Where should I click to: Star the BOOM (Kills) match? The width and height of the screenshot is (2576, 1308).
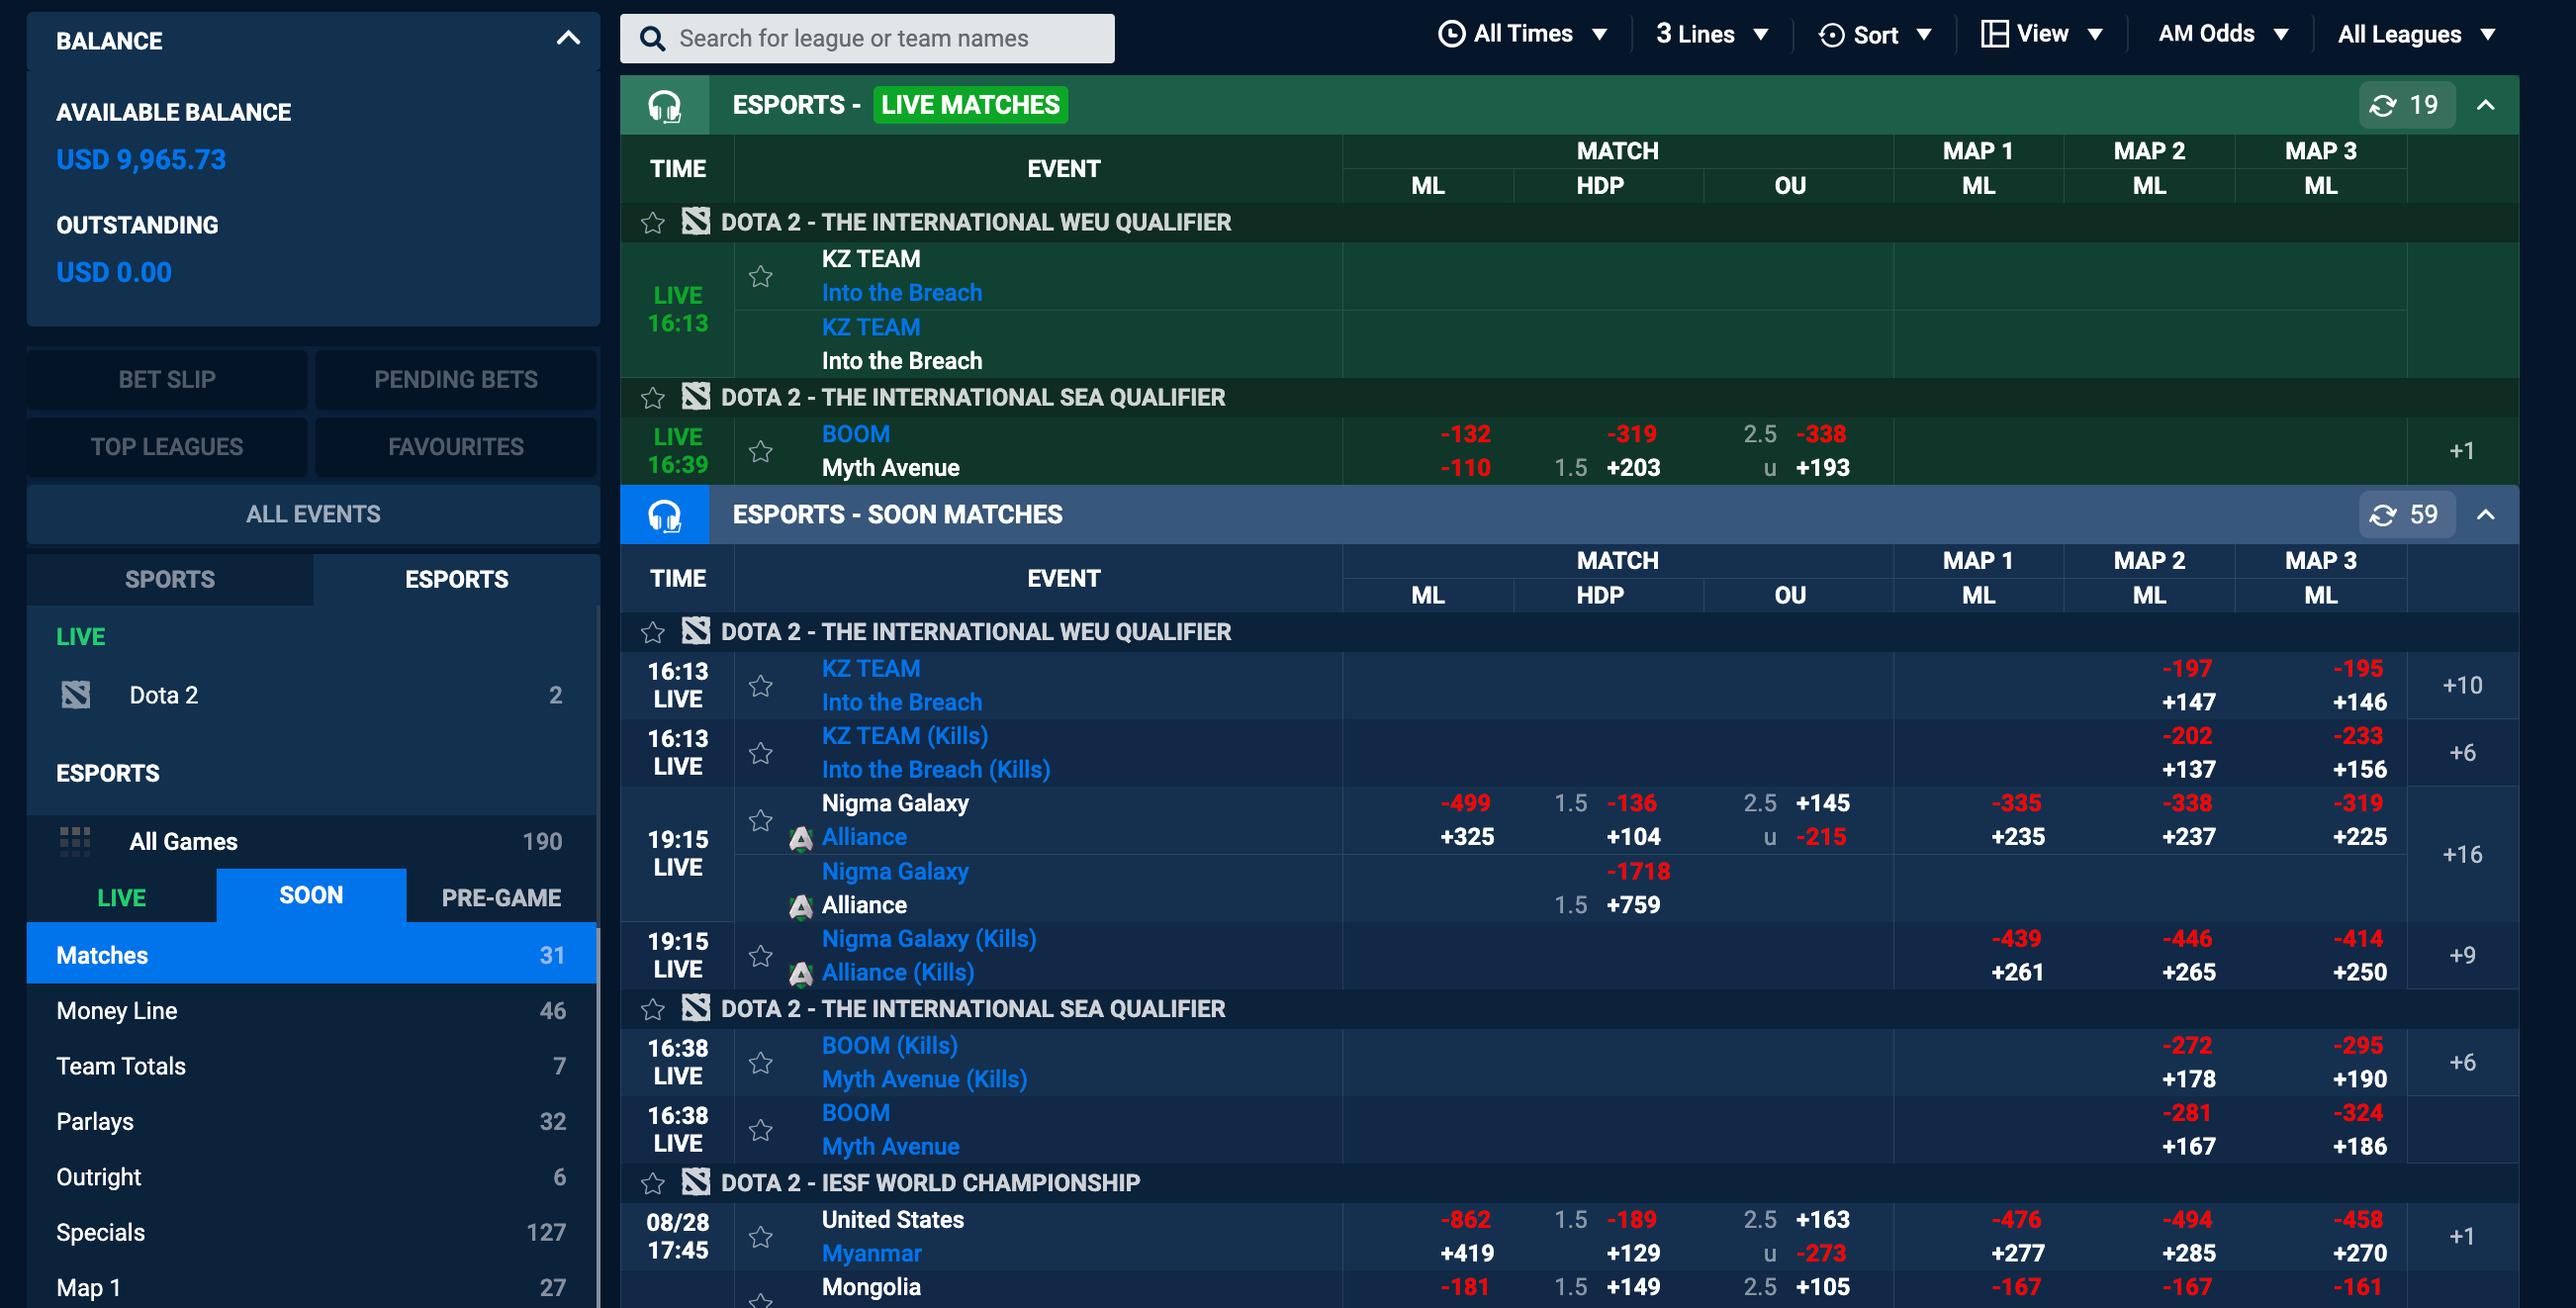[x=761, y=1062]
